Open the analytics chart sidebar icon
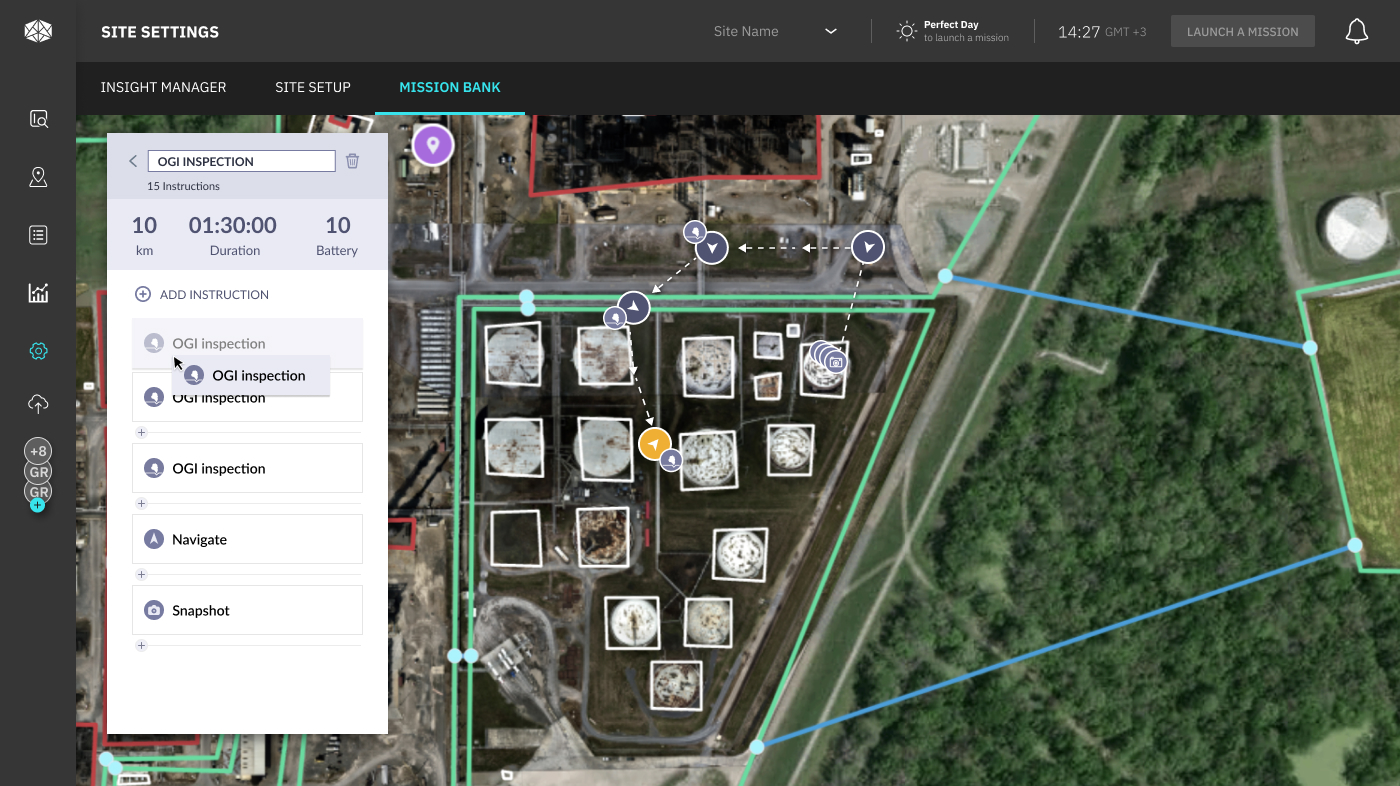Viewport: 1400px width, 786px height. coord(38,293)
